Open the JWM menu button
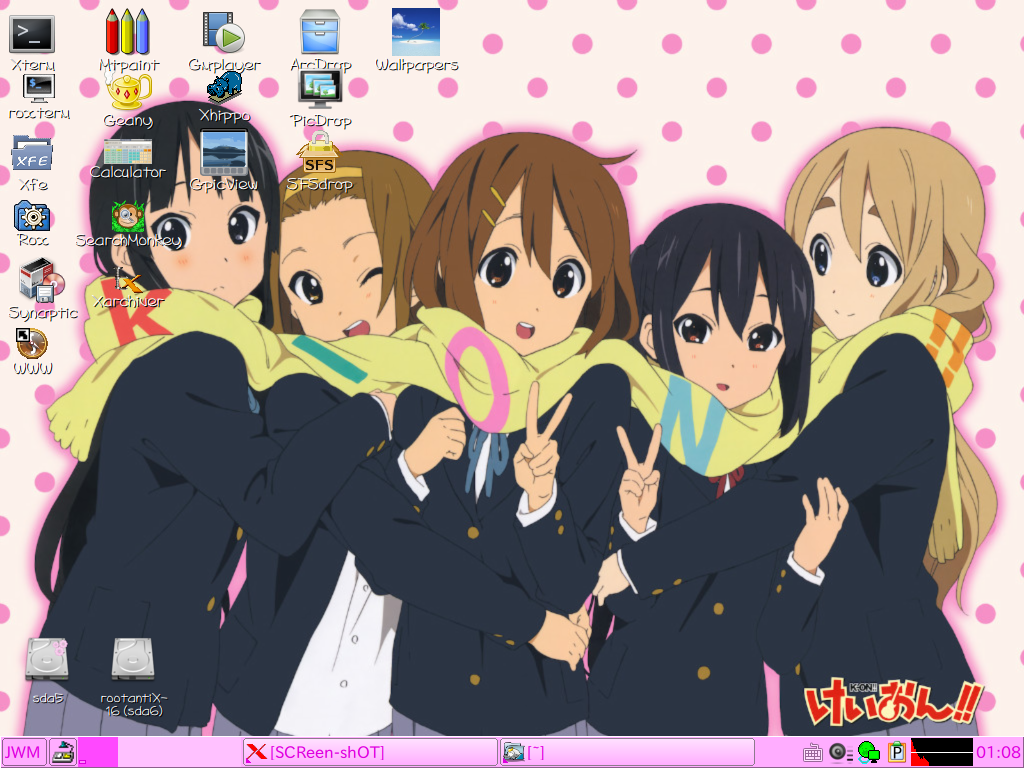 pos(24,752)
